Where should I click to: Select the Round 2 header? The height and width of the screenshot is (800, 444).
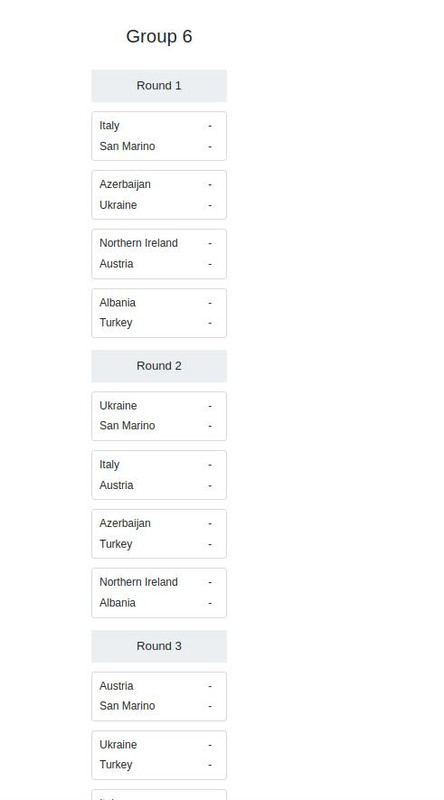159,366
